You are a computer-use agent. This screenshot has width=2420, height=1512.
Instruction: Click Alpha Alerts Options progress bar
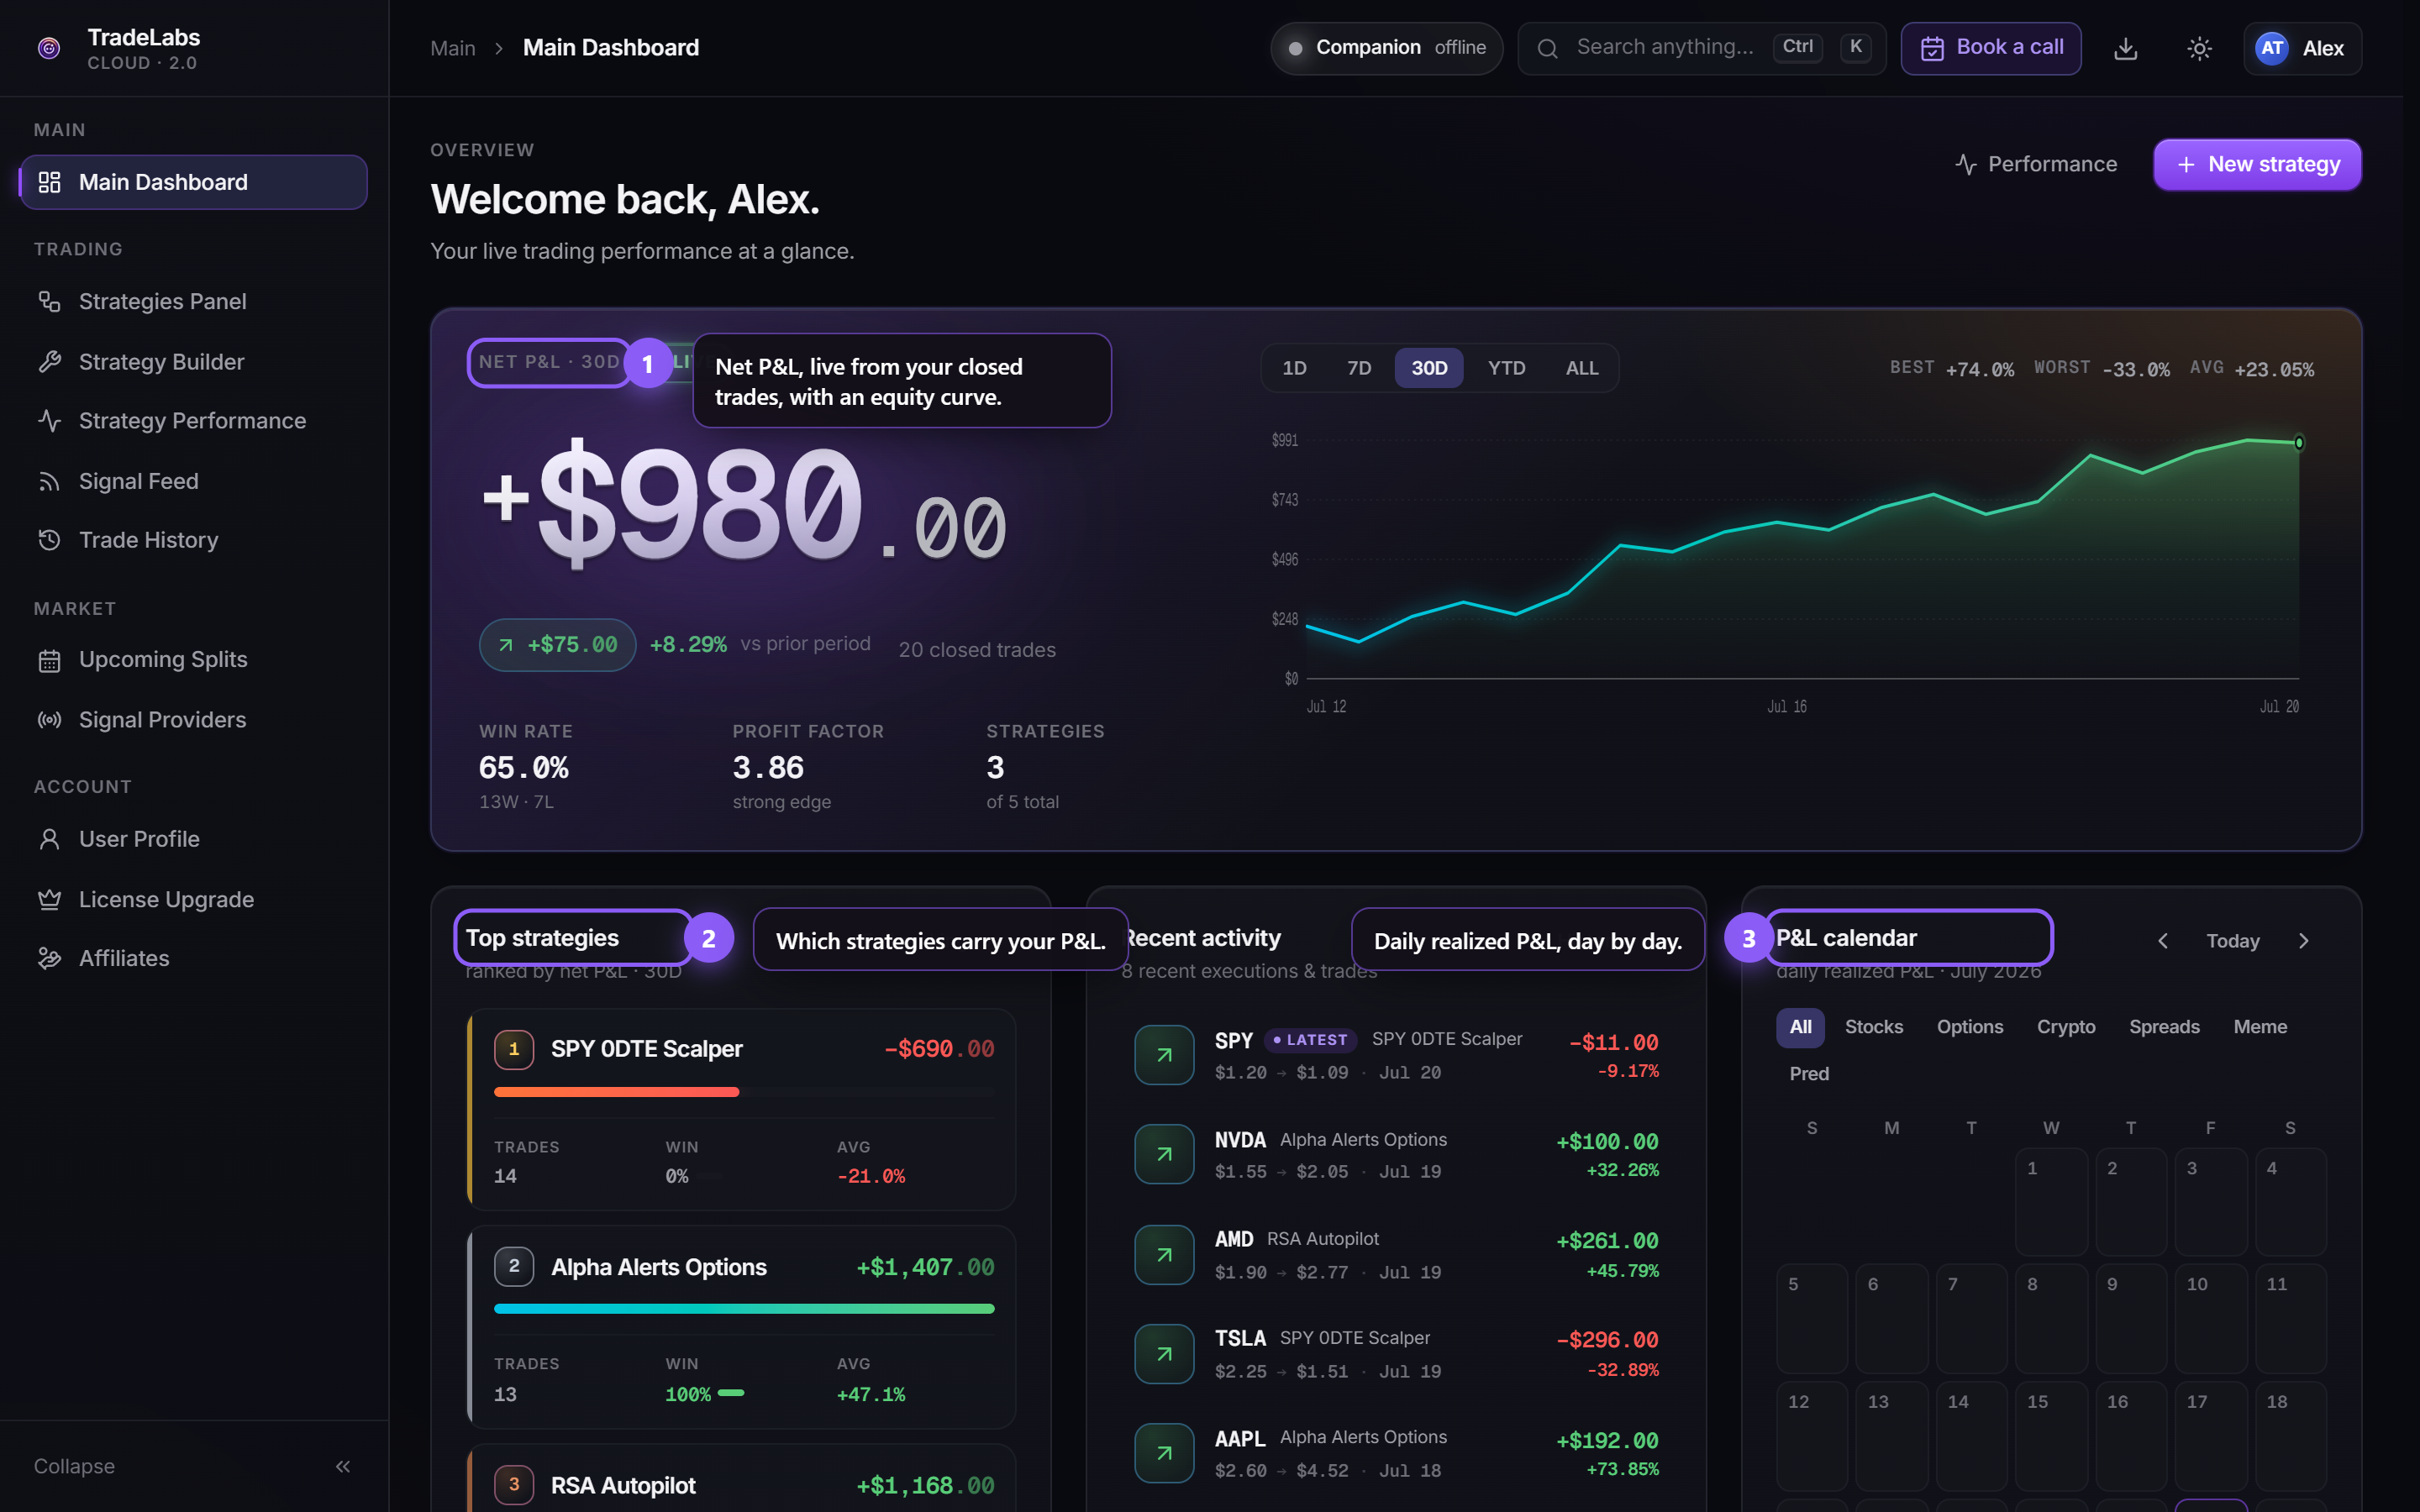click(x=743, y=1309)
